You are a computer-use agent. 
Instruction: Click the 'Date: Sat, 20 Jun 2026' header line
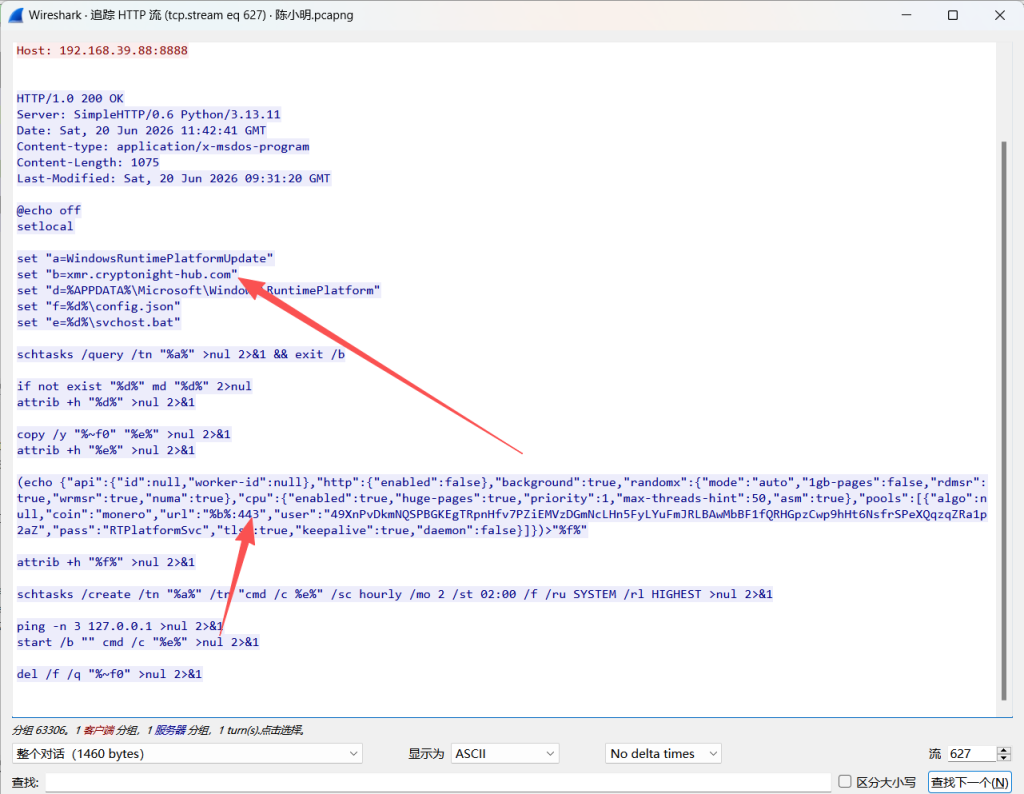click(141, 130)
